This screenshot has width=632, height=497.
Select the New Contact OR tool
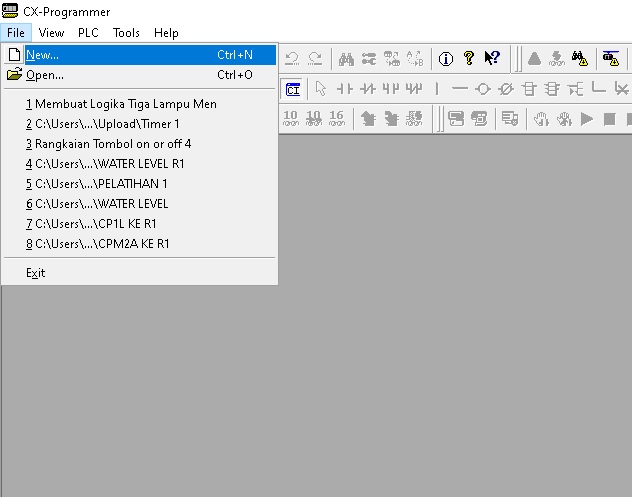(x=391, y=89)
